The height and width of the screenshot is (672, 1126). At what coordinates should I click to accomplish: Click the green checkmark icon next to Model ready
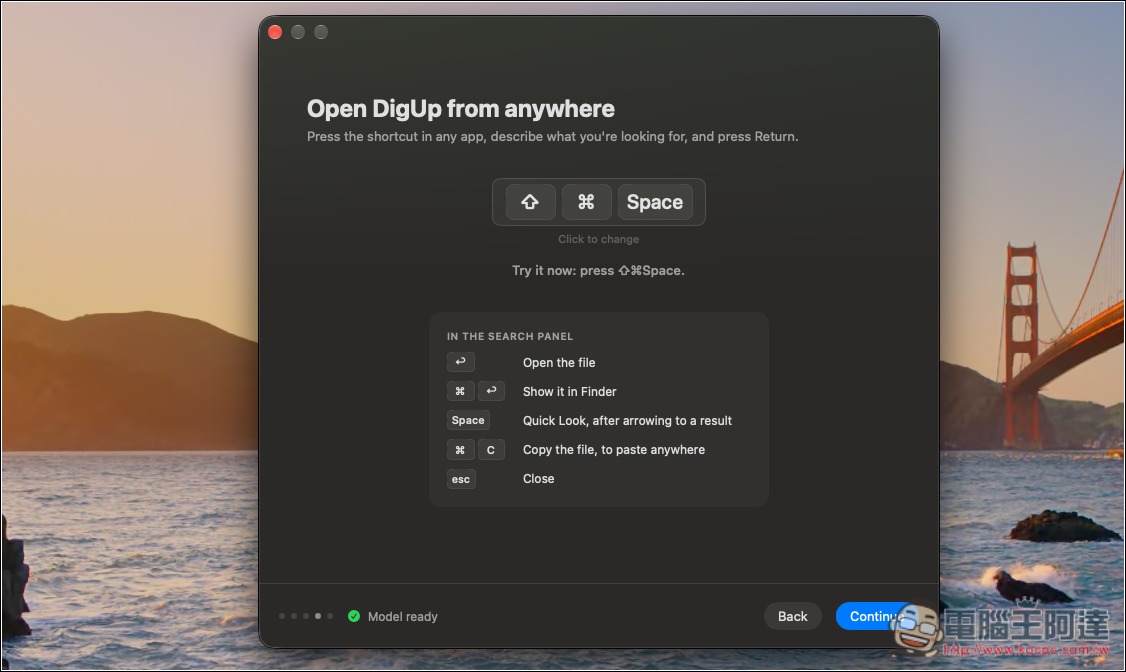point(354,616)
